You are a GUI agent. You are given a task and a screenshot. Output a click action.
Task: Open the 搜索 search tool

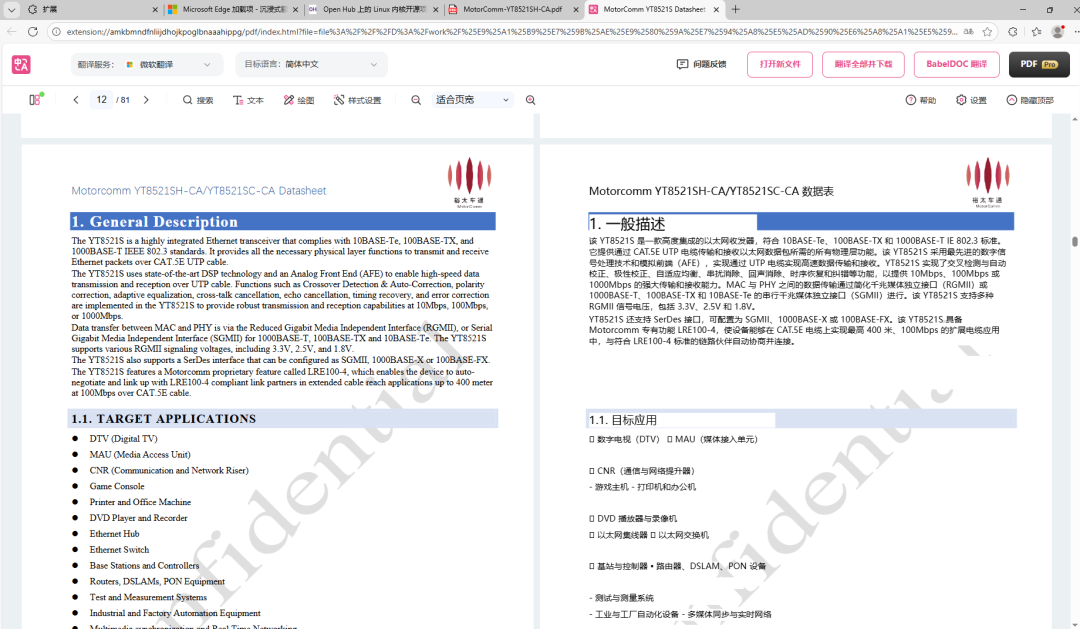198,100
